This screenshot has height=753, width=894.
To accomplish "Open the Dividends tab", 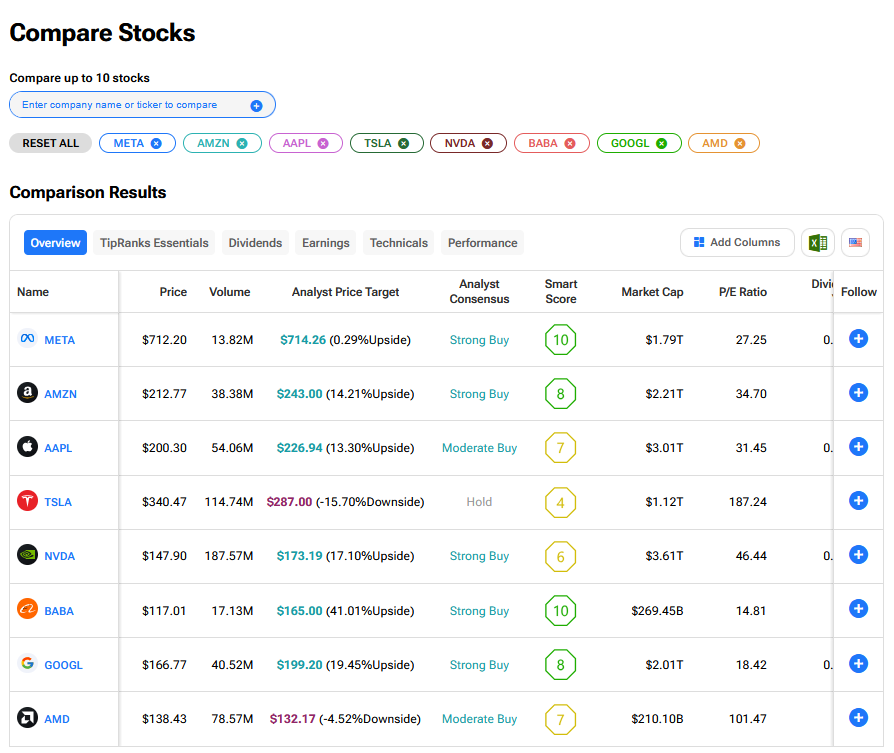I will point(255,243).
